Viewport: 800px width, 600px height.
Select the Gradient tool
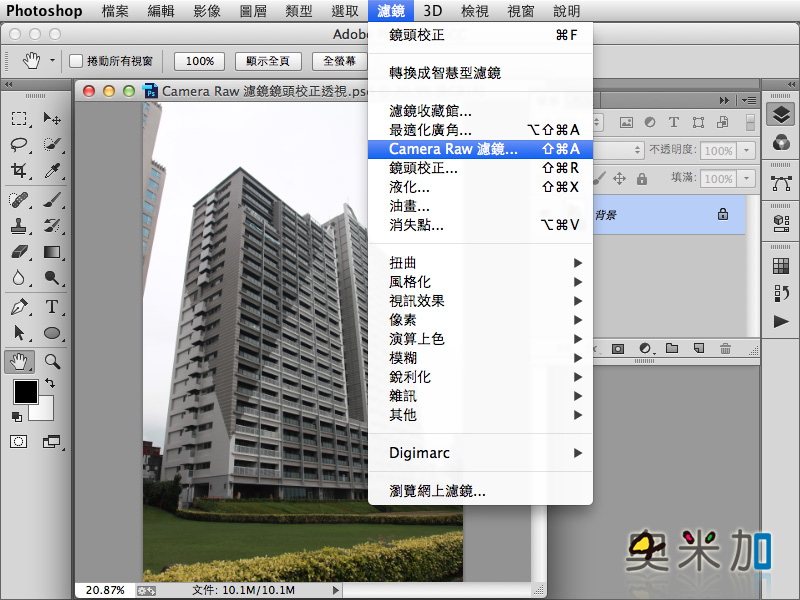[52, 252]
